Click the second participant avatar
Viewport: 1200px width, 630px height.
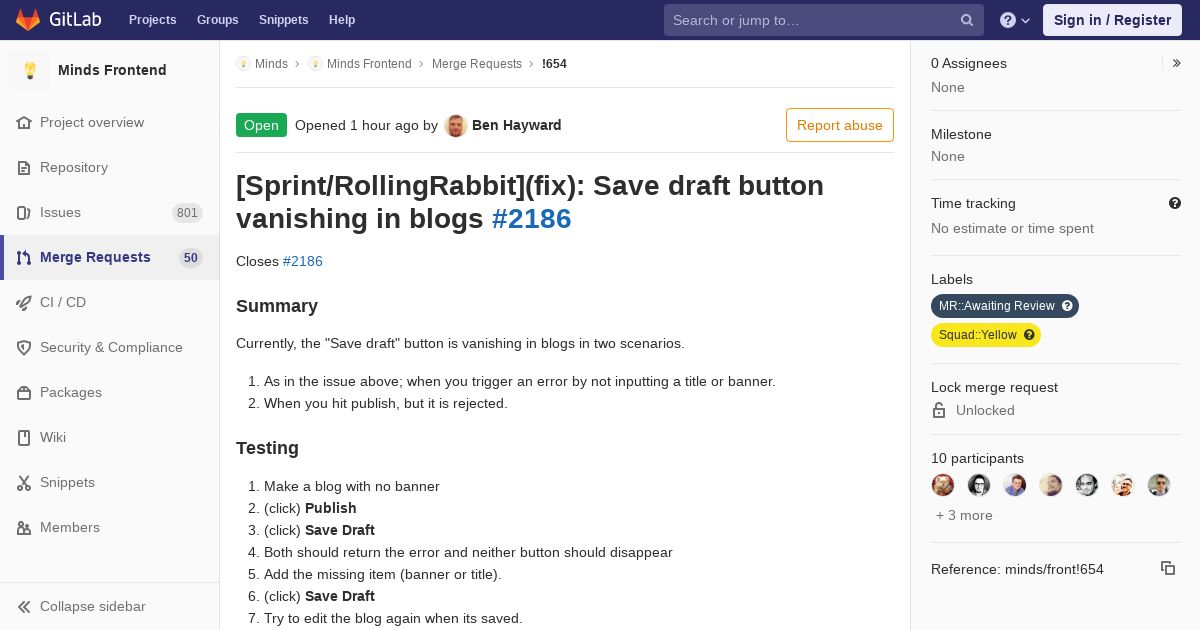[979, 485]
